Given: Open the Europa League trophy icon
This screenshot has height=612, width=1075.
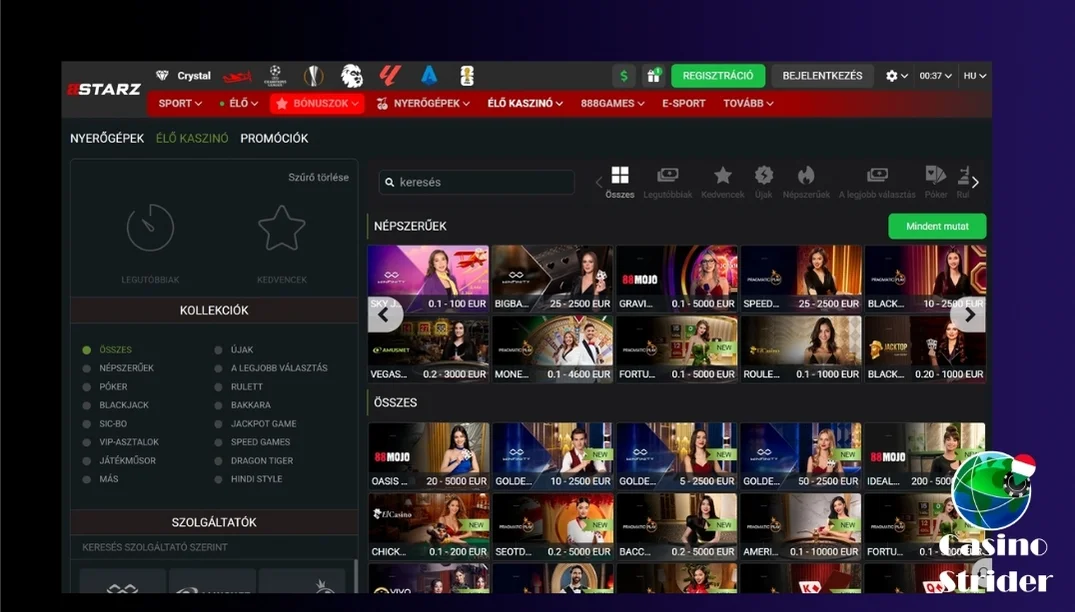Looking at the screenshot, I should [x=313, y=75].
